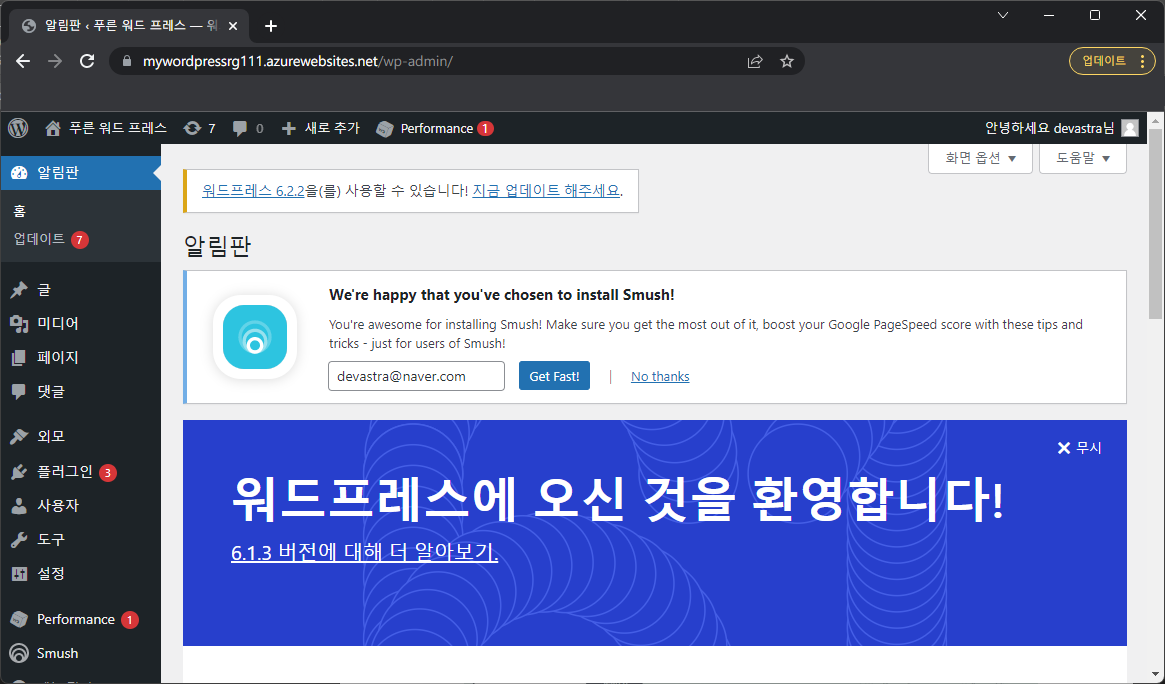Click the site lock icon in address bar
The image size is (1165, 684).
(x=126, y=61)
